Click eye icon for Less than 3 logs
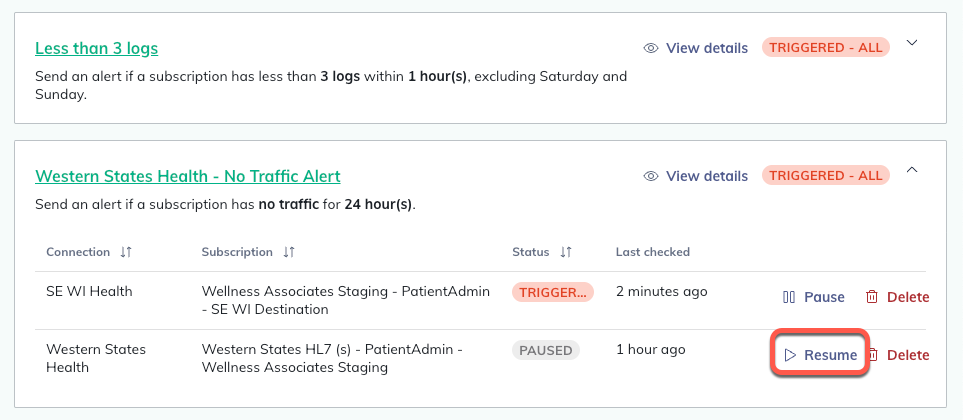Viewport: 963px width, 420px height. coord(651,48)
